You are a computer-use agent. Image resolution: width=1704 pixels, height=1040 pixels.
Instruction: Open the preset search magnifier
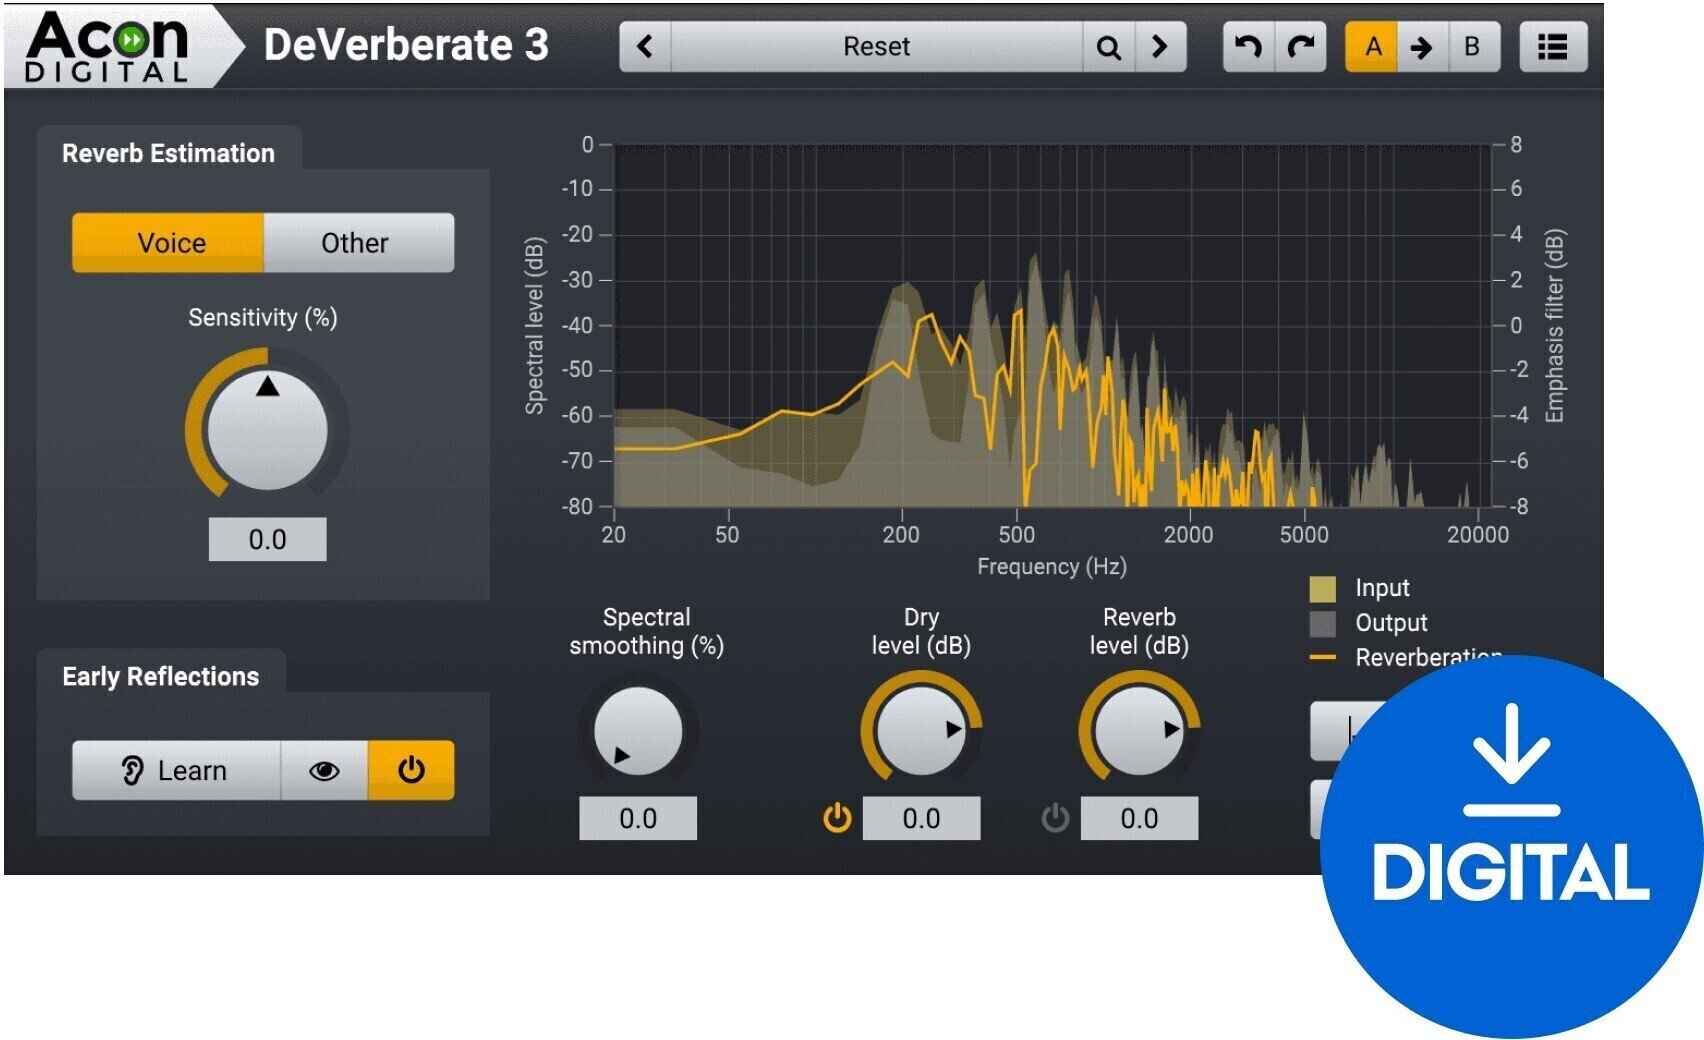point(1108,47)
